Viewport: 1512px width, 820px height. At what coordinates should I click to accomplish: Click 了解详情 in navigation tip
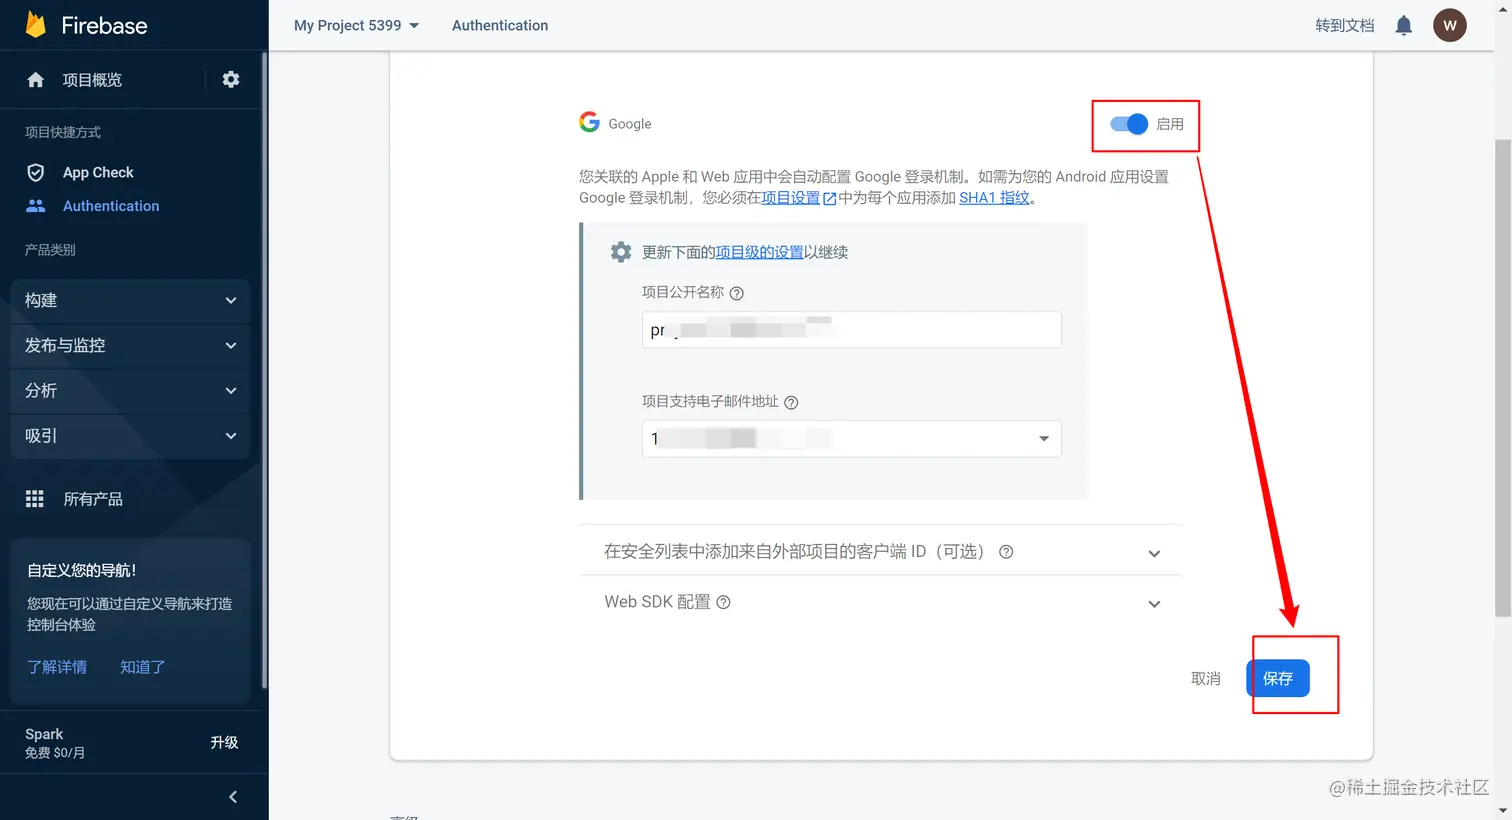[57, 667]
